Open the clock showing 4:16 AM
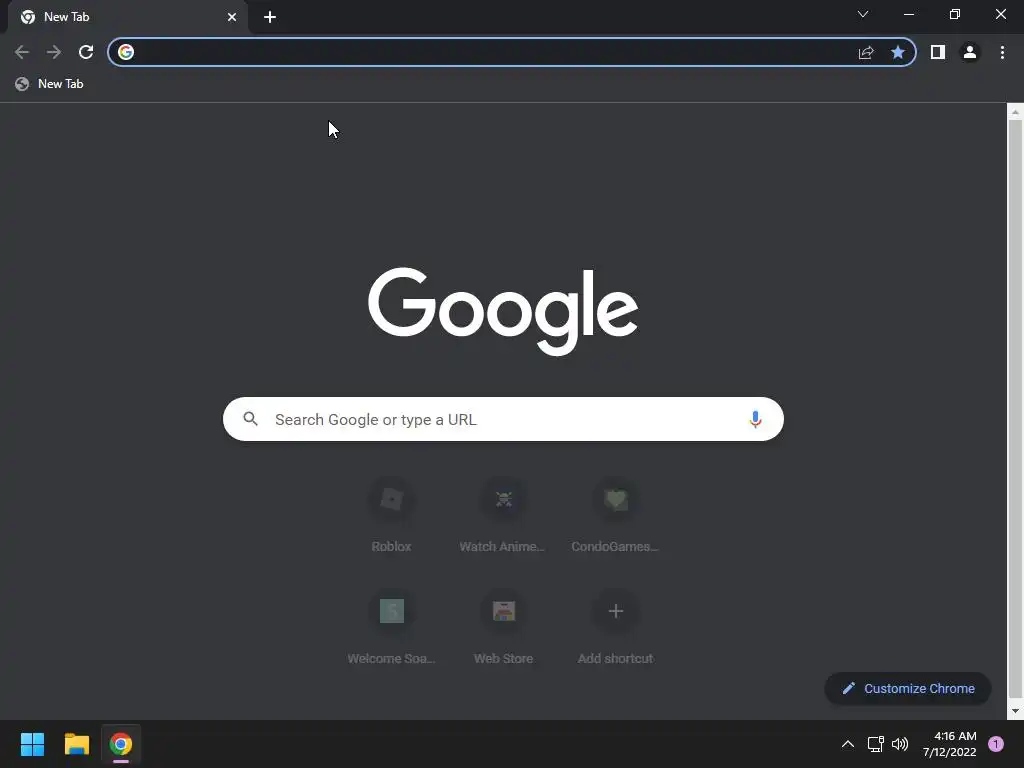The image size is (1024, 768). point(950,744)
